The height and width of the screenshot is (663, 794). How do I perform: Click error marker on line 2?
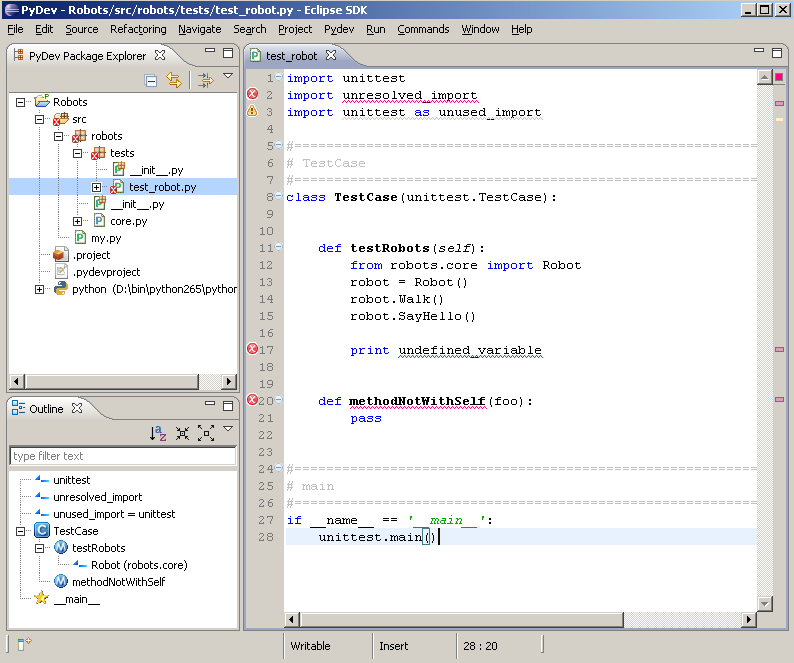[x=252, y=94]
